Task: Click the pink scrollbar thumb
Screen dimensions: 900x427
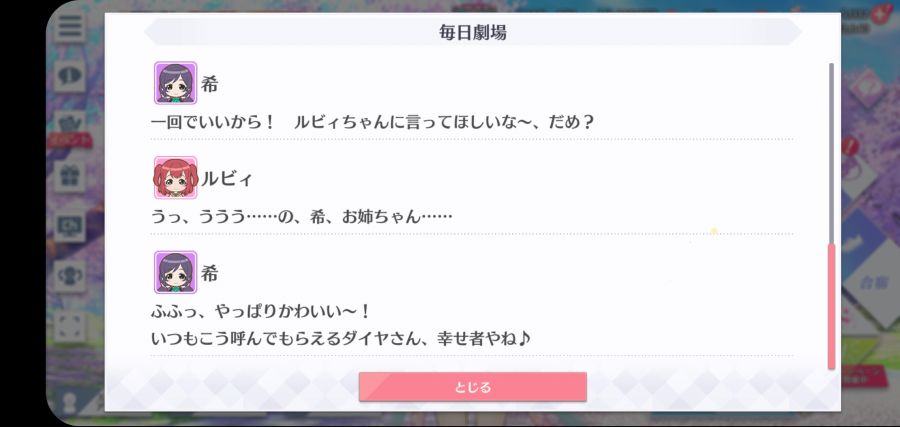Action: 831,306
